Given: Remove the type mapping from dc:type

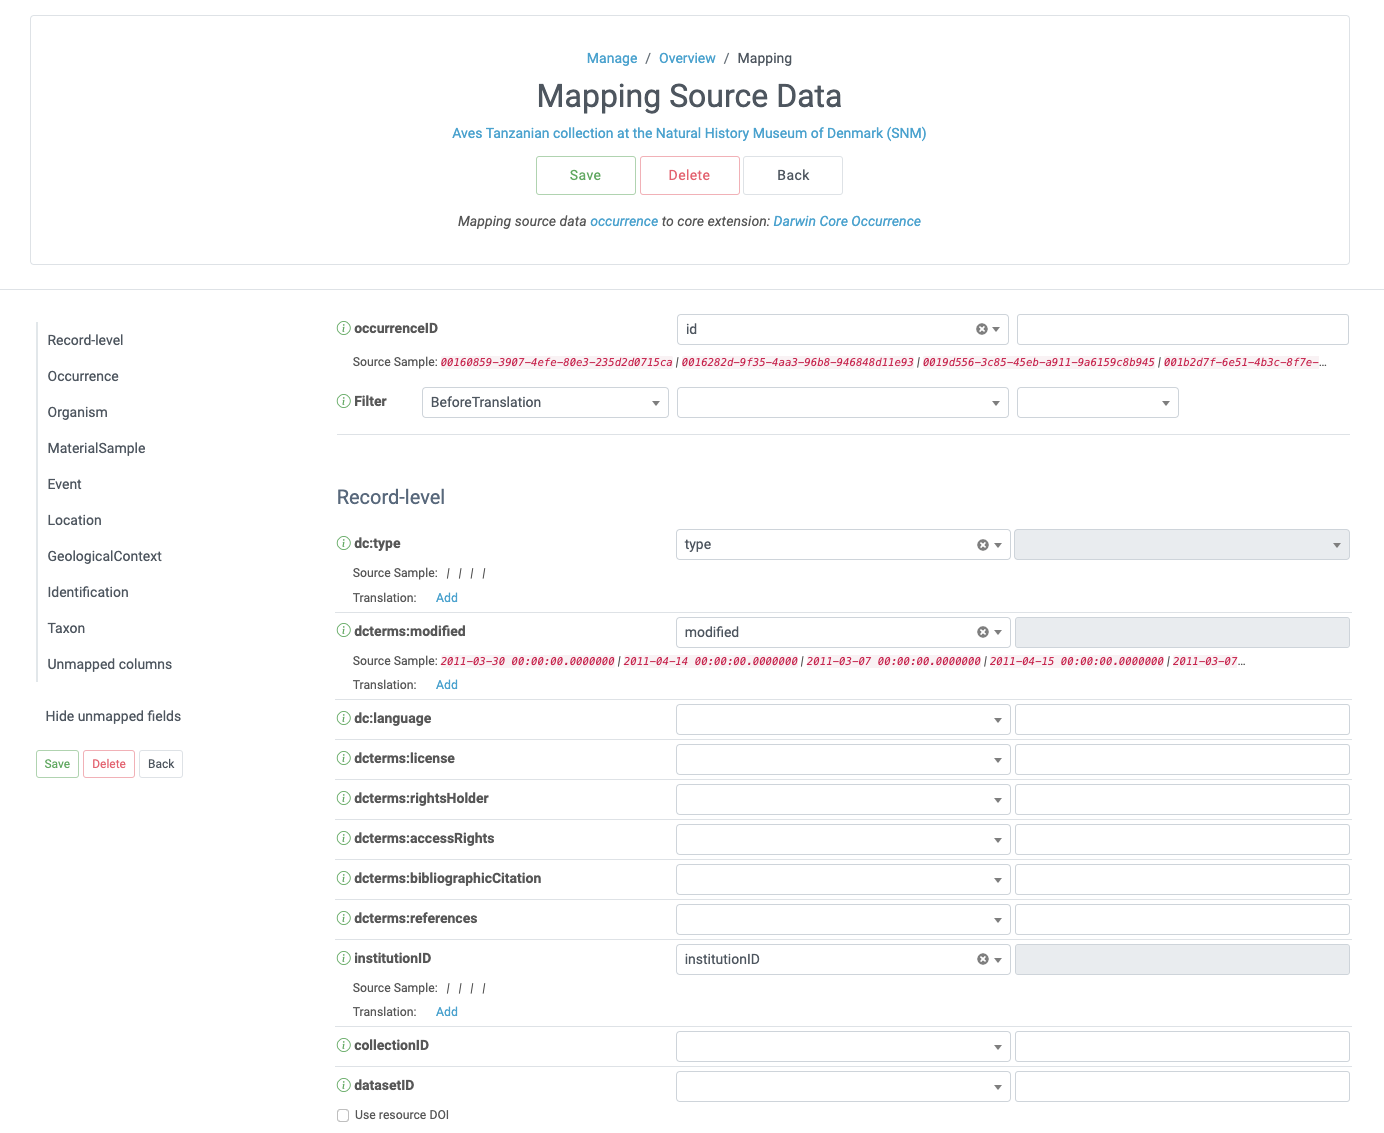Looking at the screenshot, I should (980, 544).
